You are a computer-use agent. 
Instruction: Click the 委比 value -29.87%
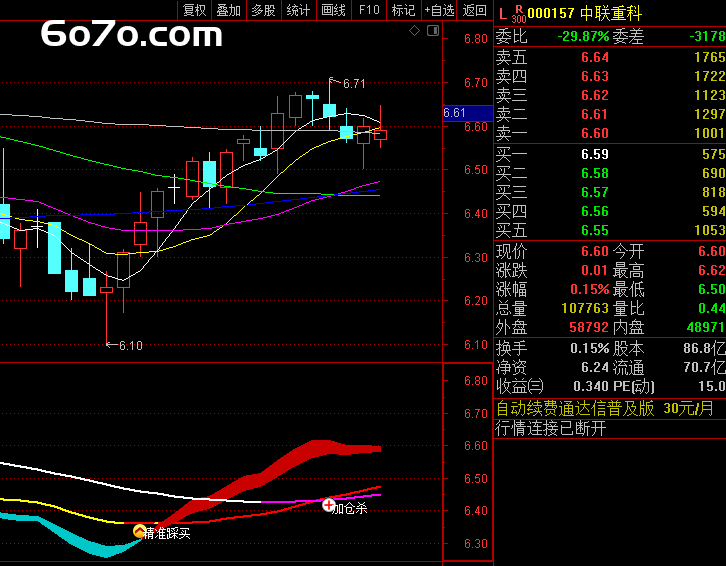583,36
